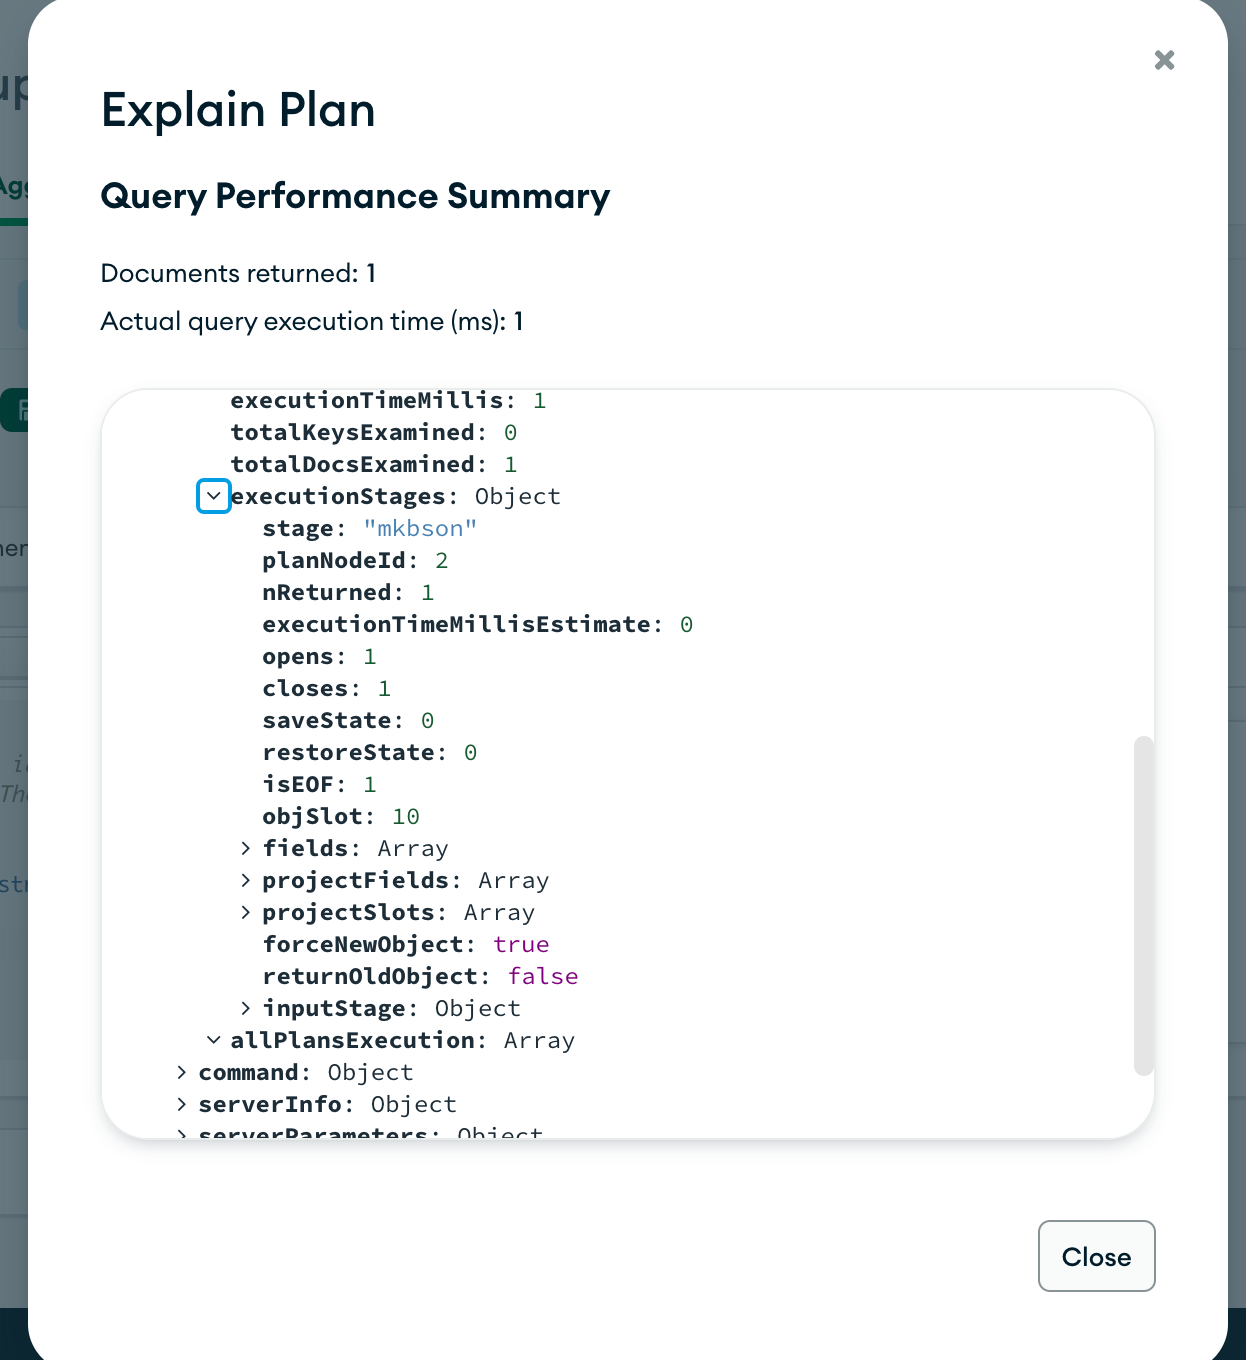
Task: Click executionTimeMillisEstimate: 0 row
Action: pos(478,624)
